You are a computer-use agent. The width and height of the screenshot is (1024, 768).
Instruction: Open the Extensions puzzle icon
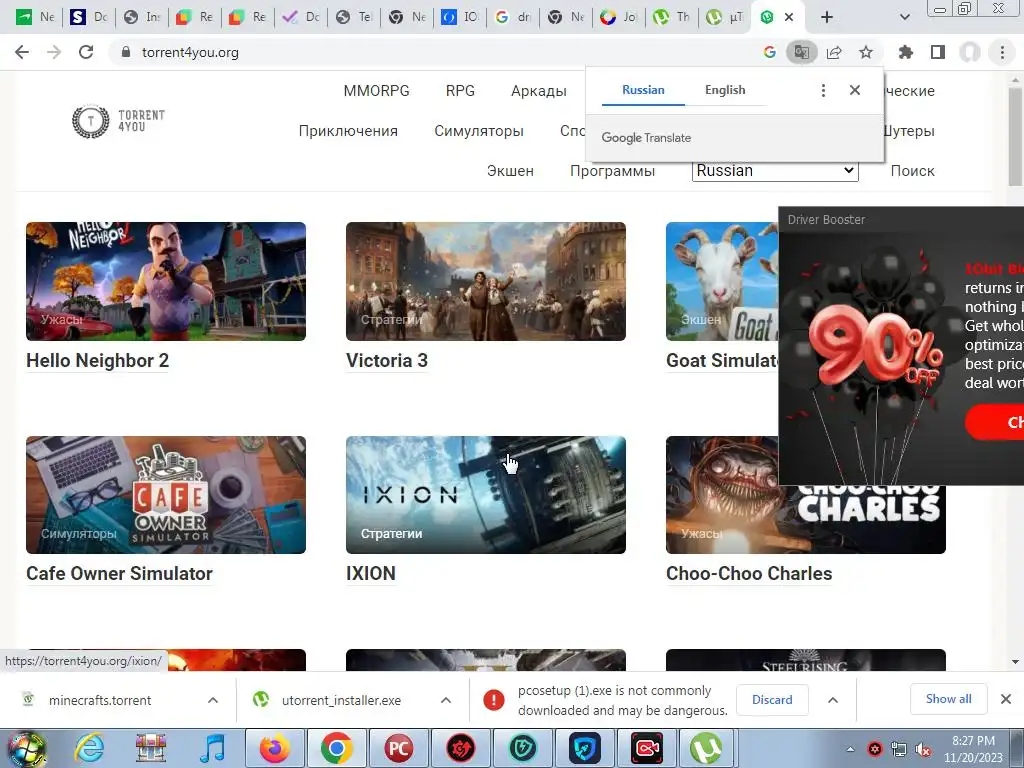click(906, 52)
